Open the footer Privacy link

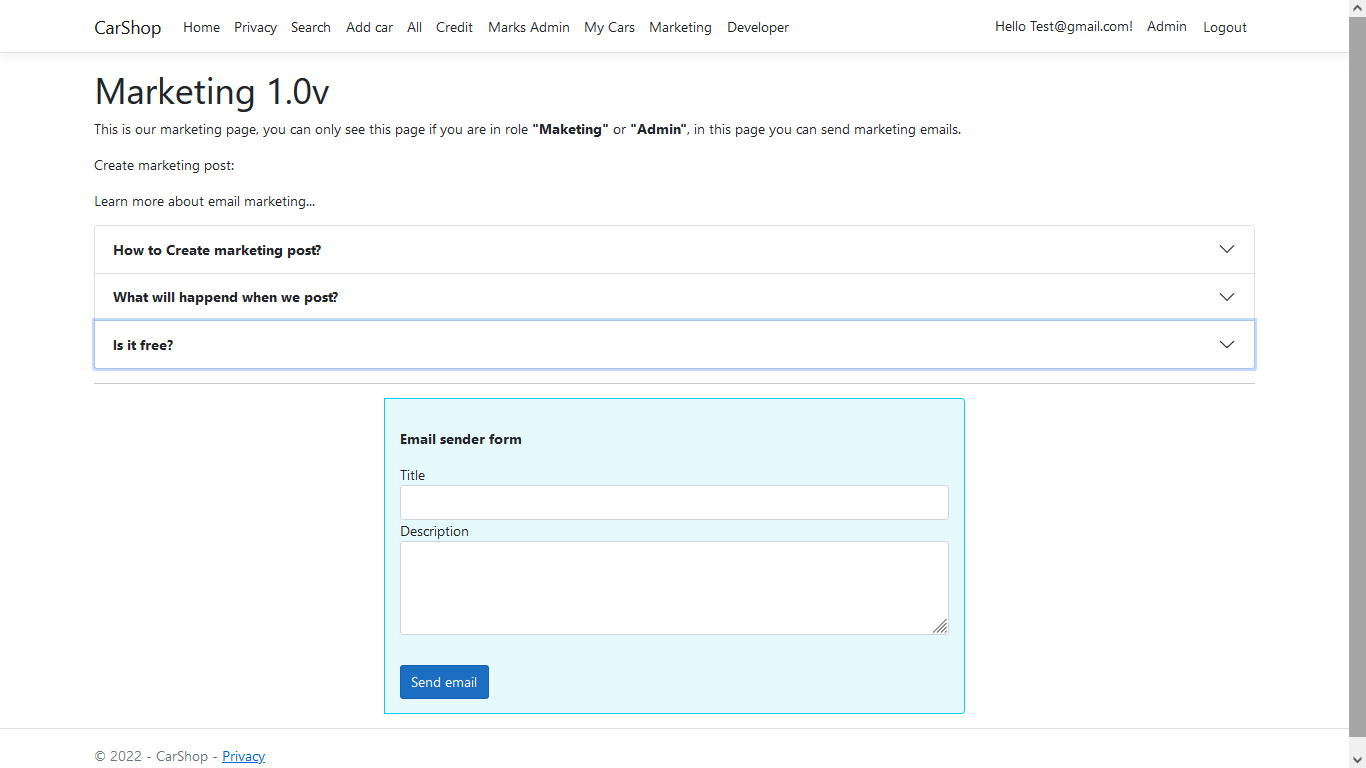tap(243, 756)
